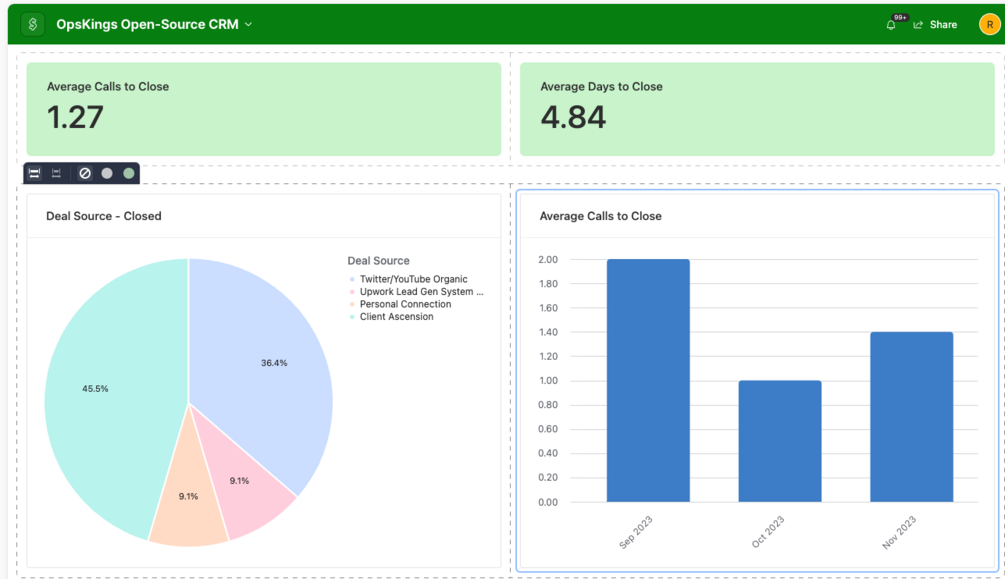Click the Oct 2023 axis label

(768, 532)
